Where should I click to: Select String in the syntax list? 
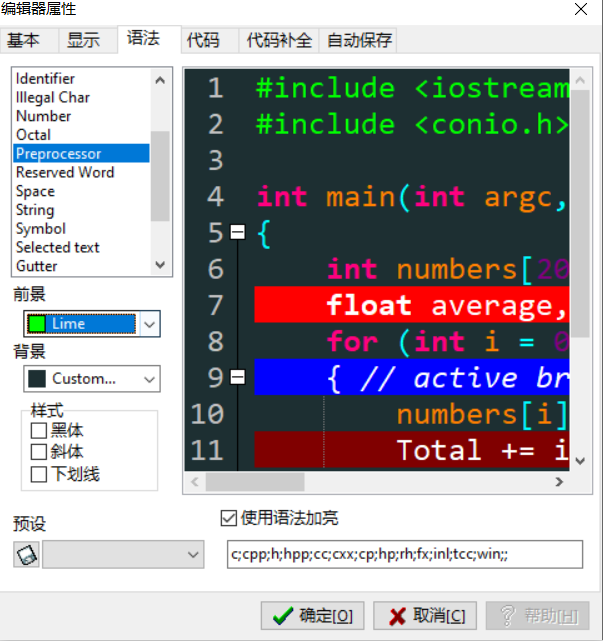(x=81, y=210)
